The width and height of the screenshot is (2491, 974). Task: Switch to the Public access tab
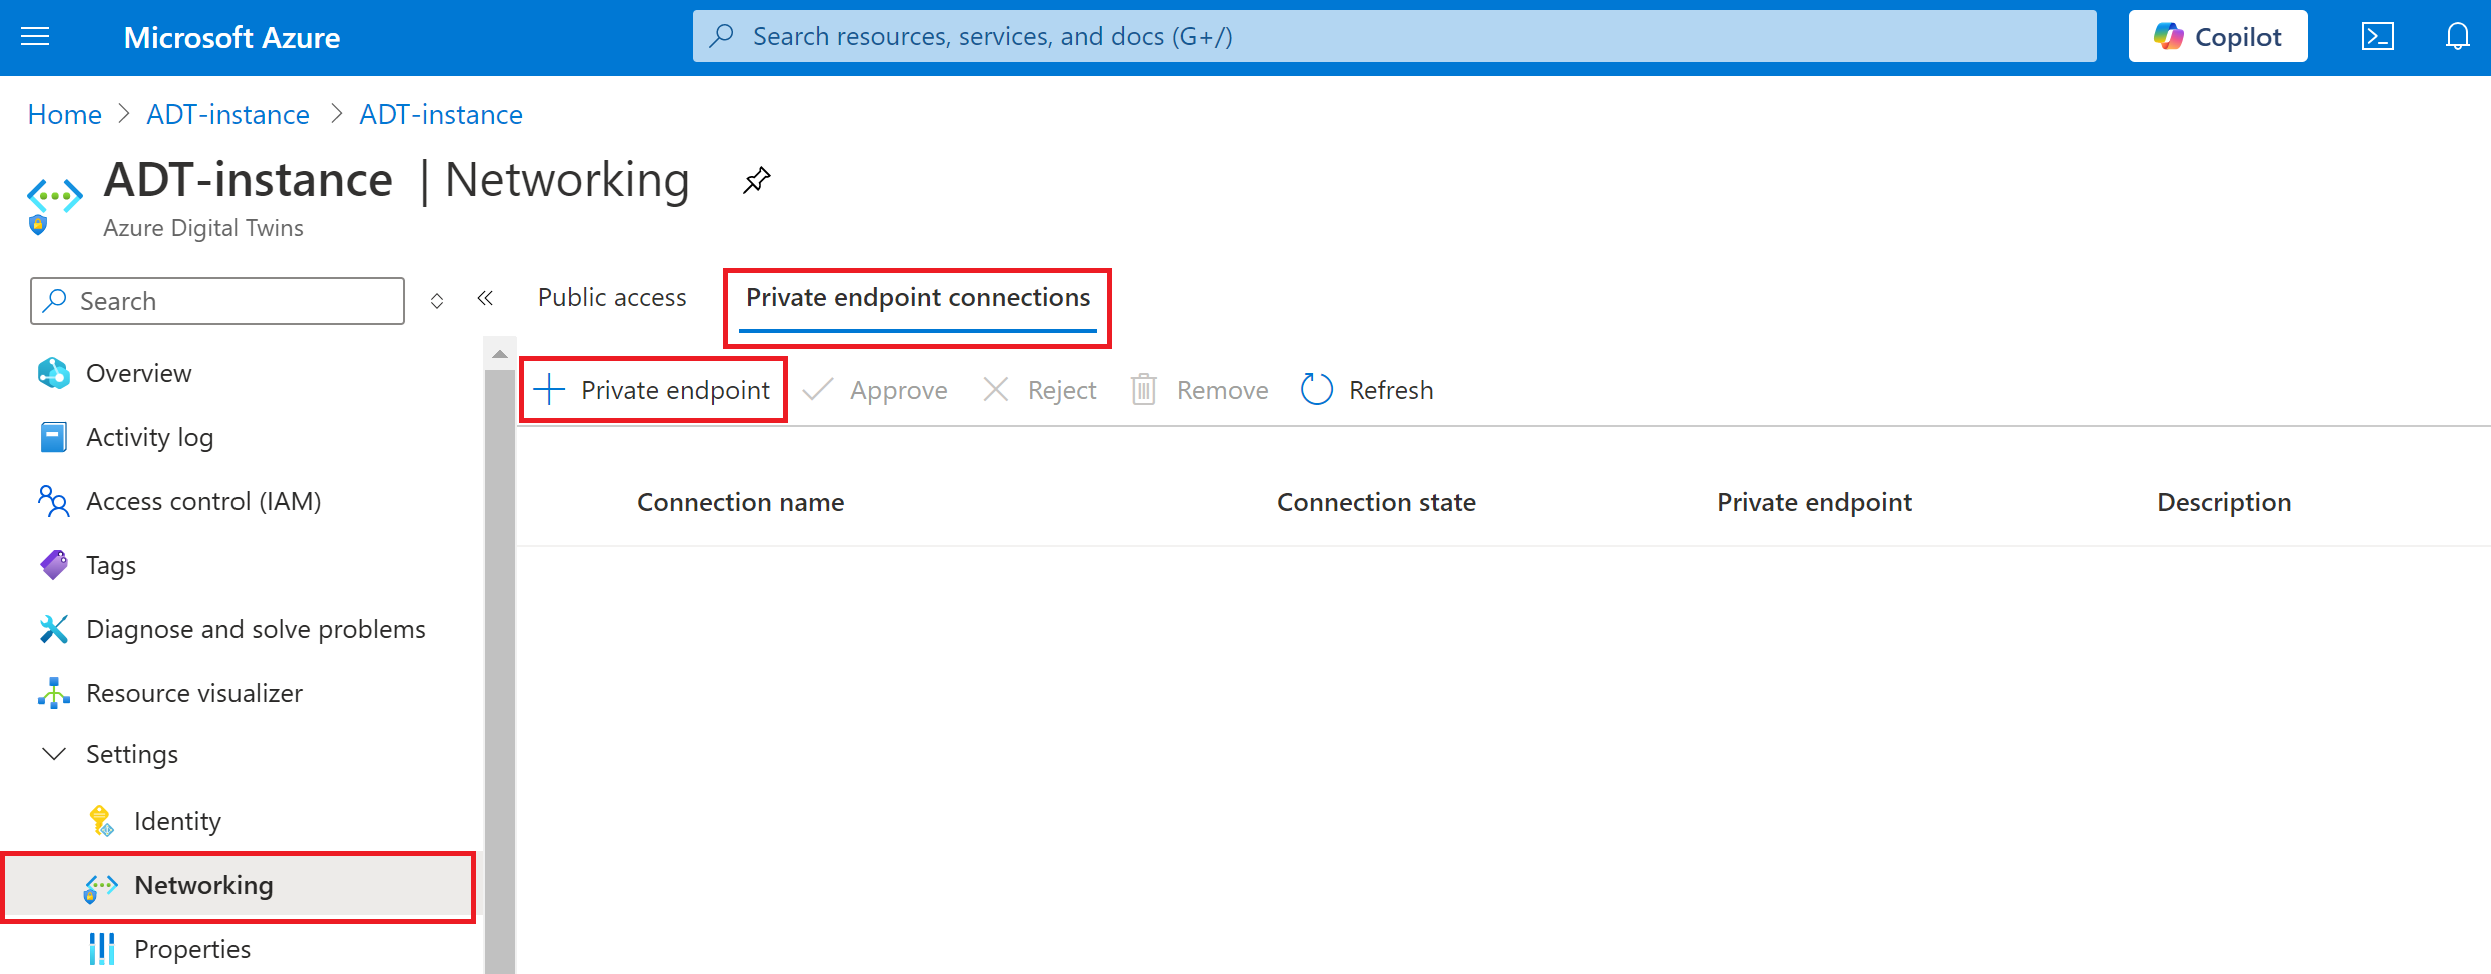(x=612, y=298)
